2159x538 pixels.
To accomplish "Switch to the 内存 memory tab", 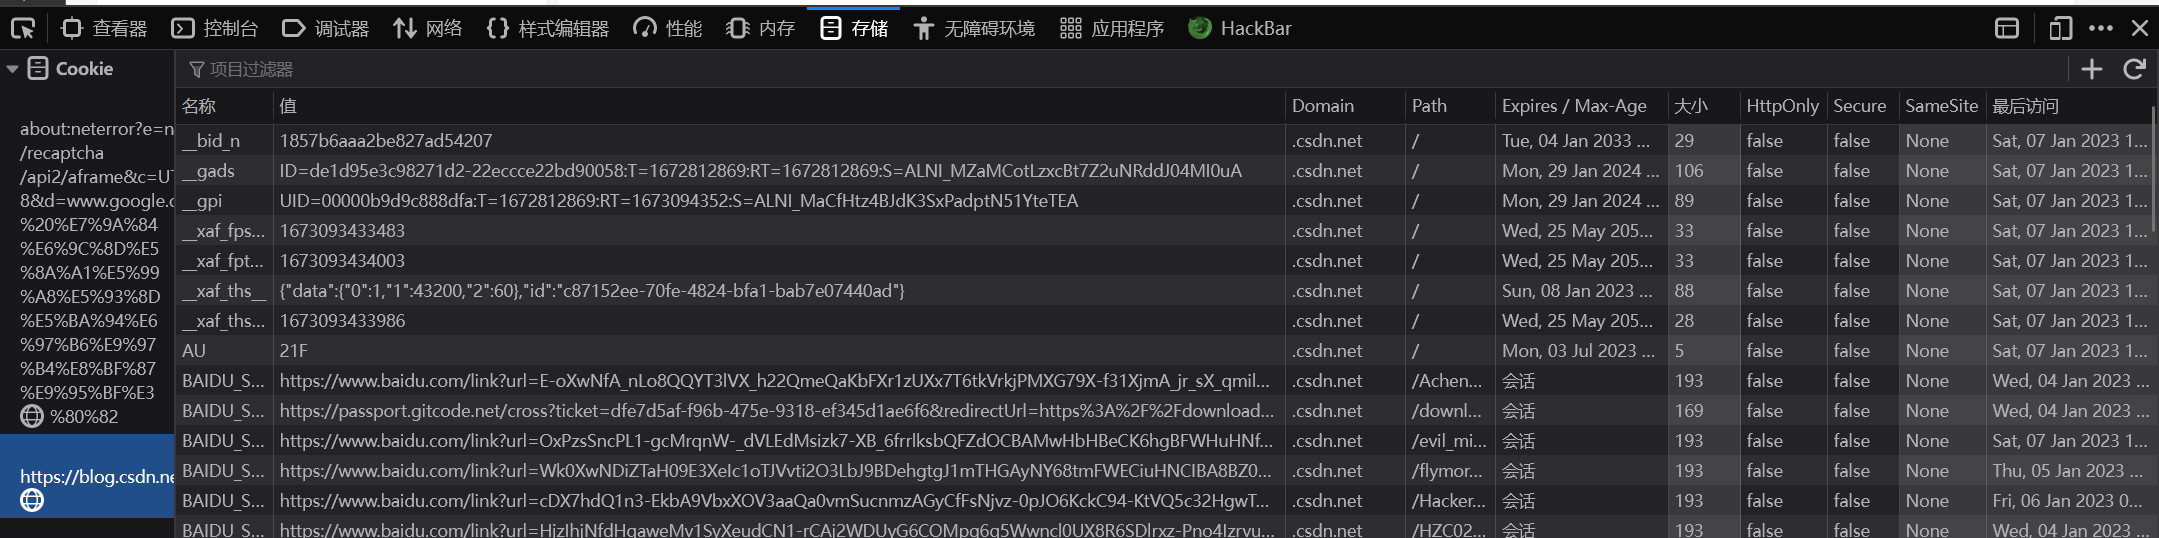I will (760, 28).
